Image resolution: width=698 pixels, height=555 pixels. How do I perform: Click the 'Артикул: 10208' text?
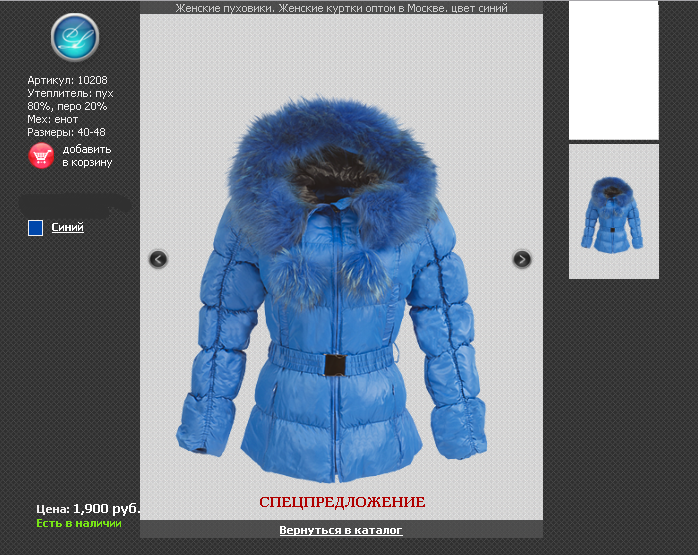tap(67, 80)
